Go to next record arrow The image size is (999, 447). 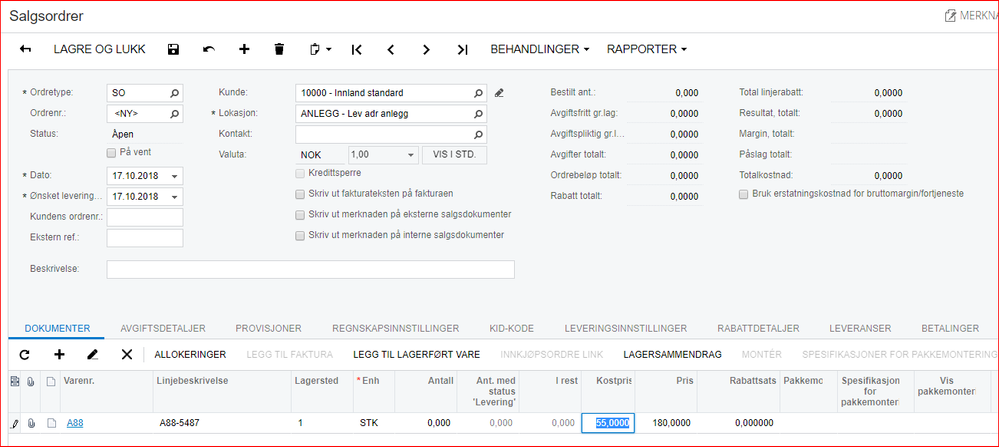coord(426,50)
